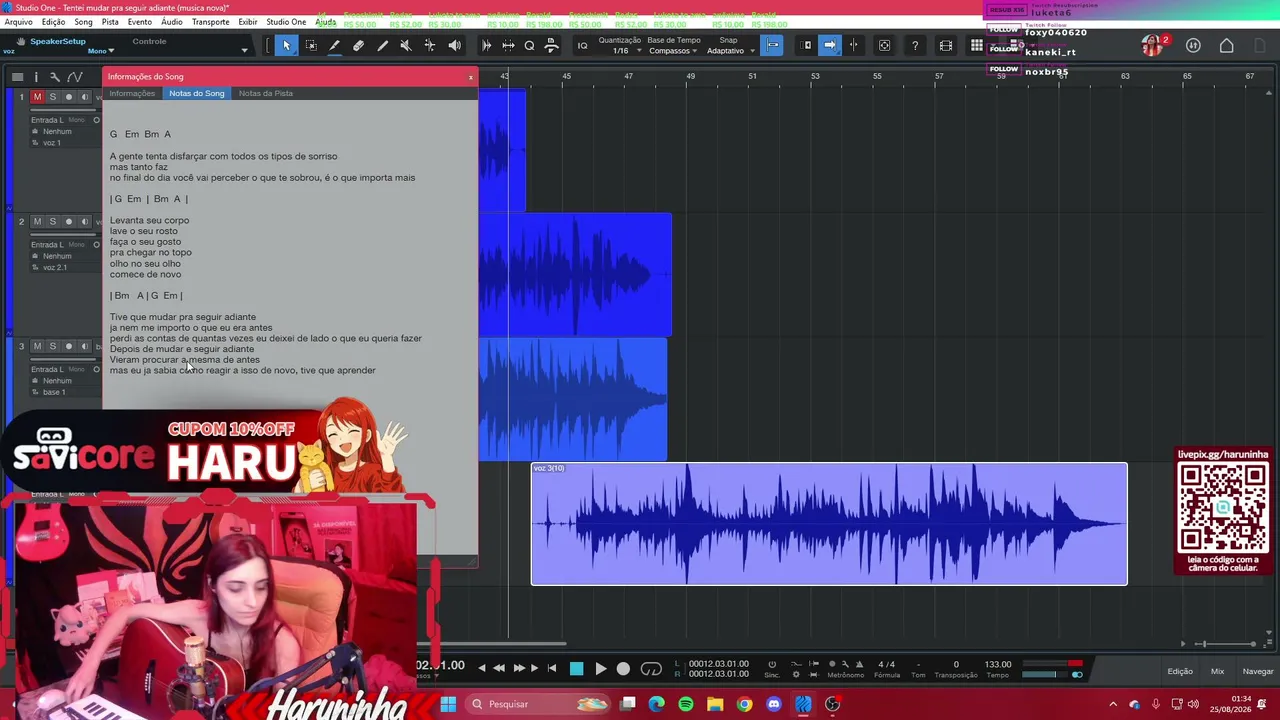Toggle Solo on track 1
Screen dimensions: 1280x720
pyautogui.click(x=53, y=97)
